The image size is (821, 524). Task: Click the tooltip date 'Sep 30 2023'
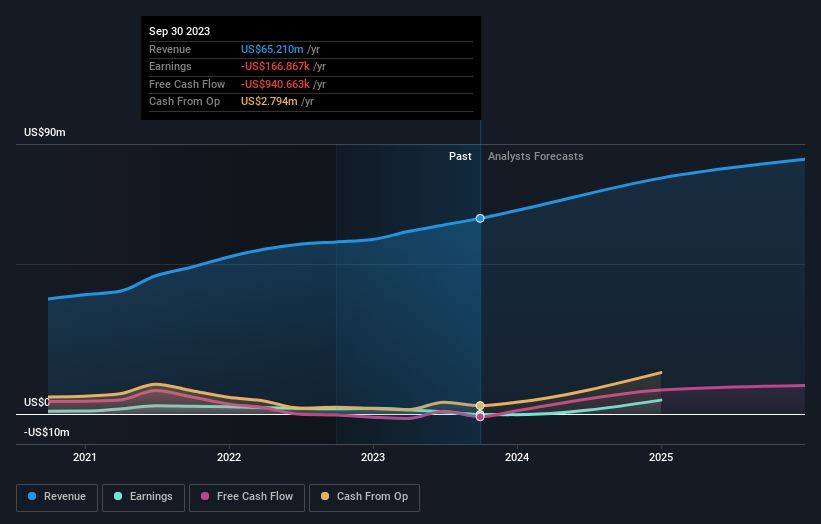click(x=180, y=31)
